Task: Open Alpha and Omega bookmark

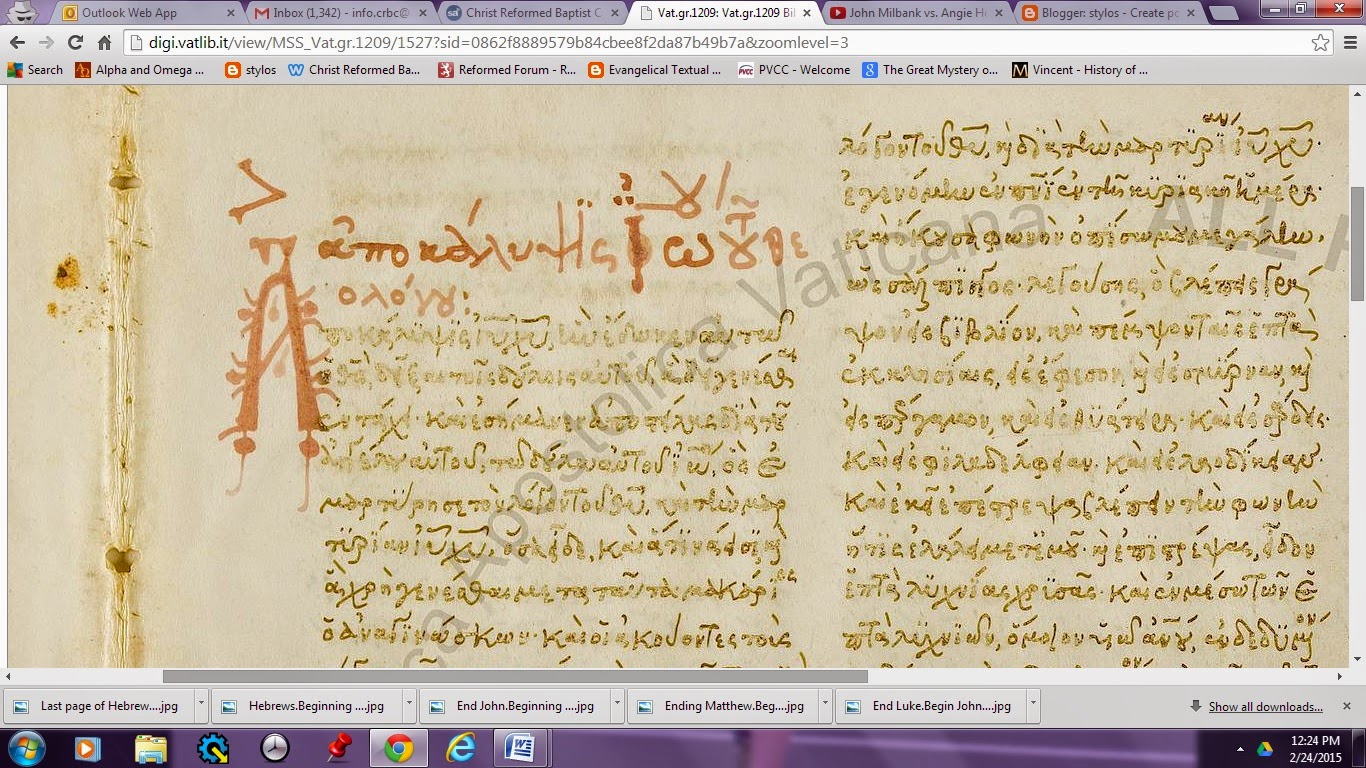Action: 139,70
